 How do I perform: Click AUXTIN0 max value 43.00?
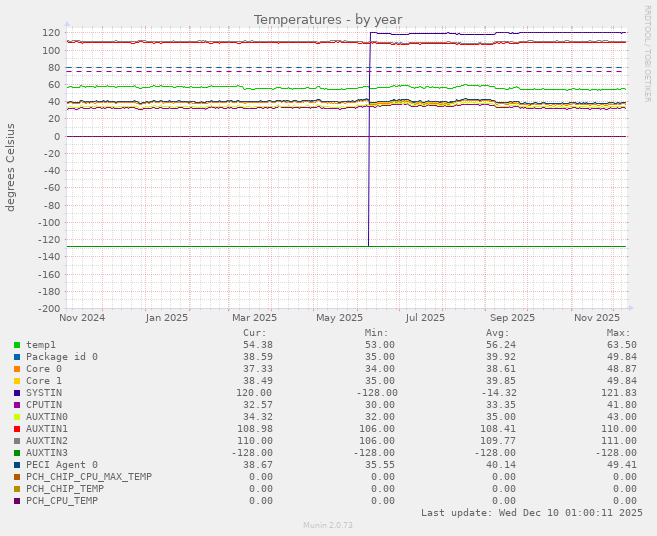click(622, 417)
